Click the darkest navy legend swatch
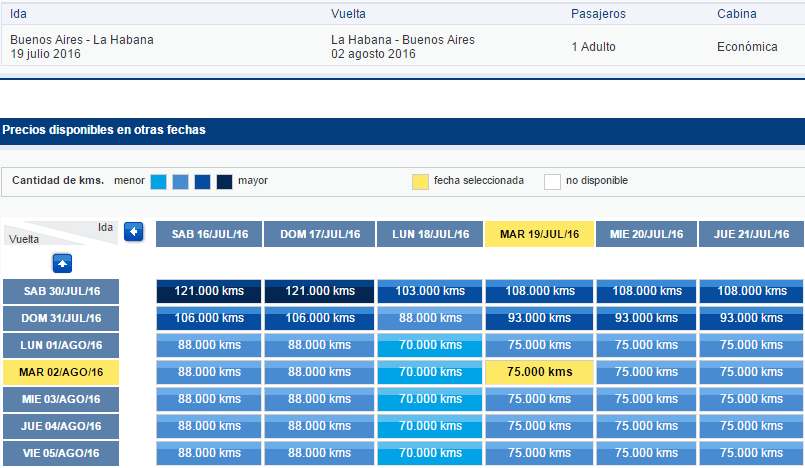Image resolution: width=805 pixels, height=468 pixels. pyautogui.click(x=224, y=182)
